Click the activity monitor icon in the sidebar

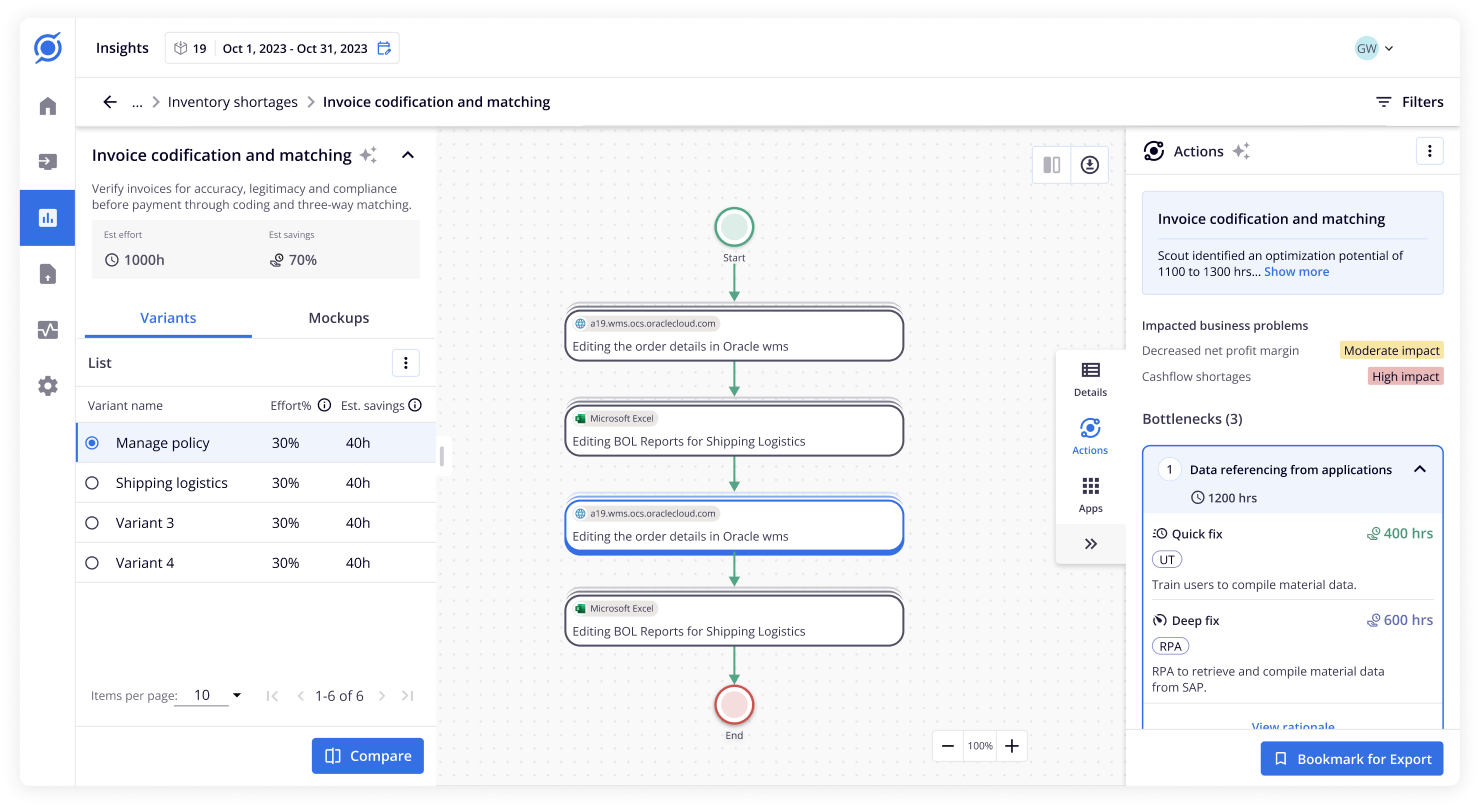pyautogui.click(x=46, y=329)
